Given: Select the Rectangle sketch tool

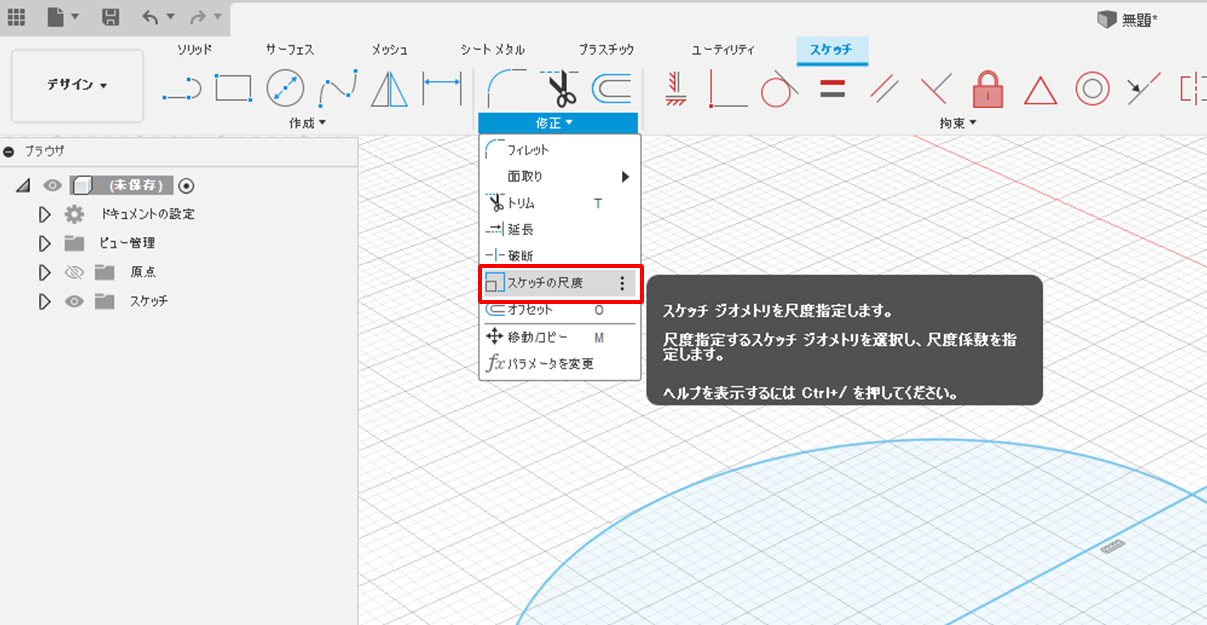Looking at the screenshot, I should (x=233, y=89).
